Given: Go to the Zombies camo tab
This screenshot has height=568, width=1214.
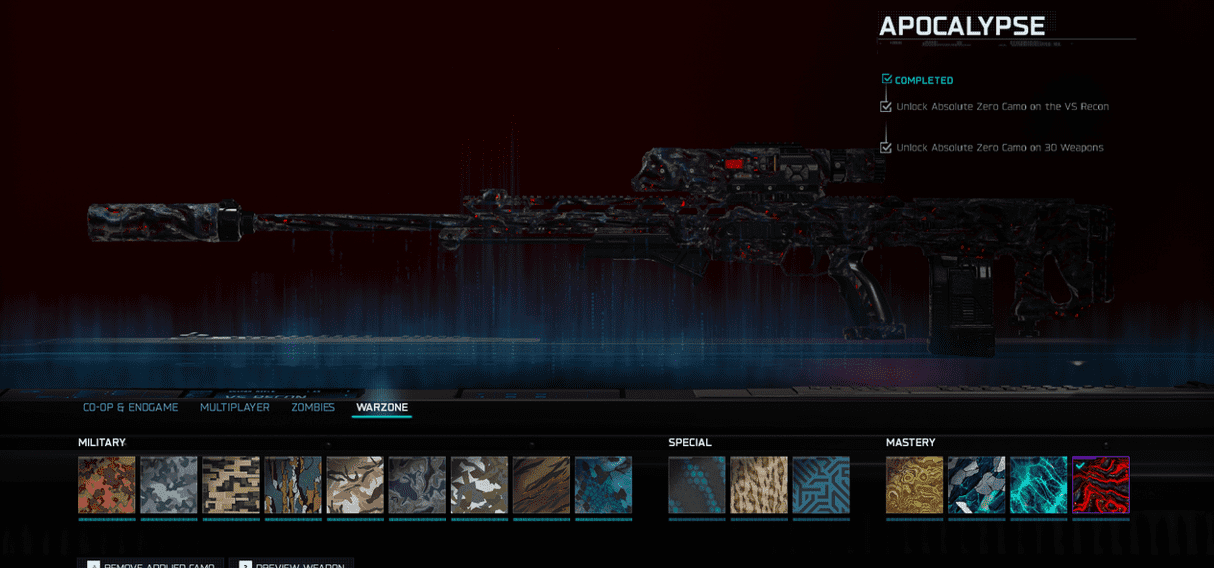Looking at the screenshot, I should pos(313,408).
